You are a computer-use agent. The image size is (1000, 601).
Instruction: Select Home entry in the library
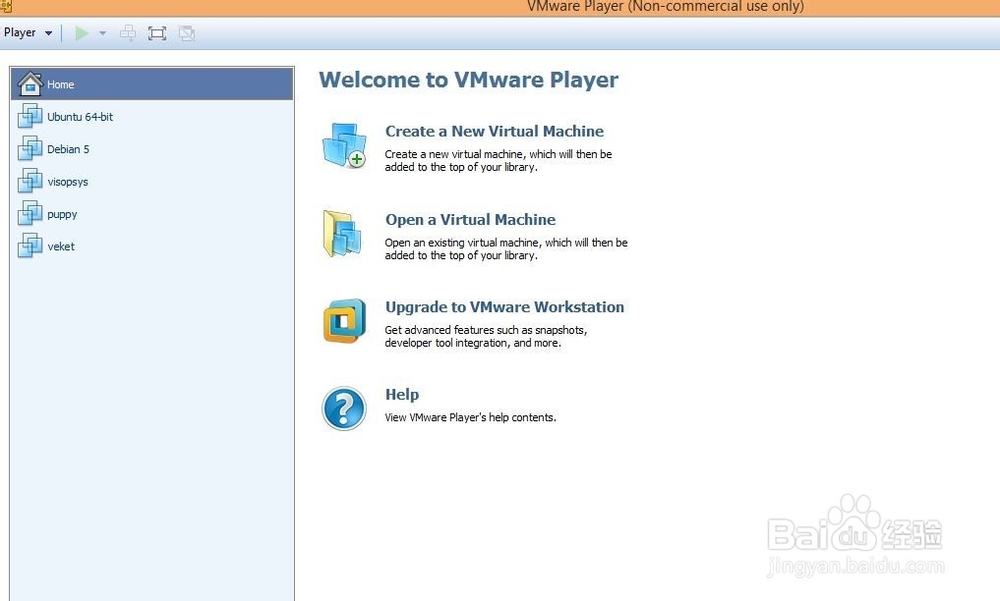tap(152, 84)
